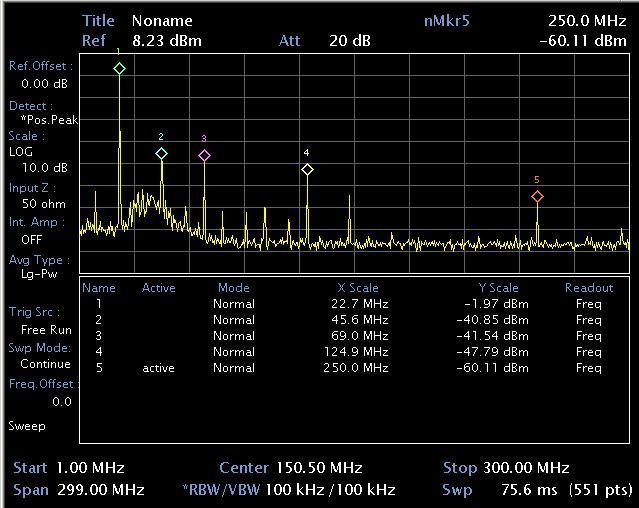This screenshot has width=639, height=508.
Task: Select marker row 1 in the table
Action: [x=98, y=304]
